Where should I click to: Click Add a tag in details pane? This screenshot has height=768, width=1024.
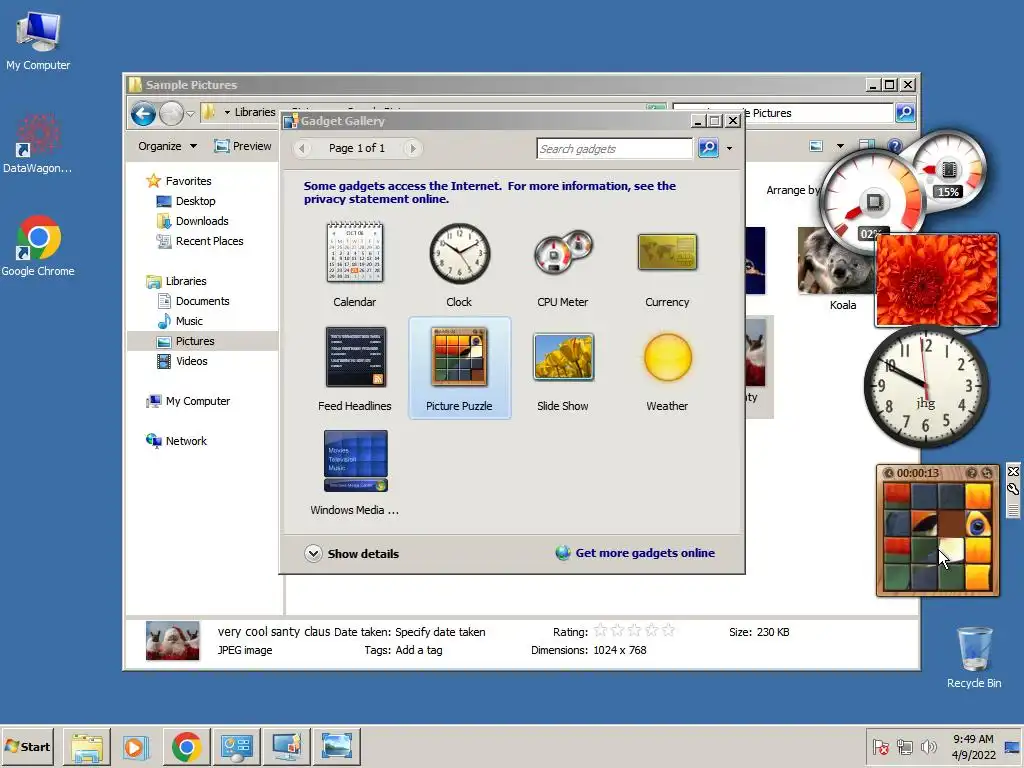coord(419,650)
